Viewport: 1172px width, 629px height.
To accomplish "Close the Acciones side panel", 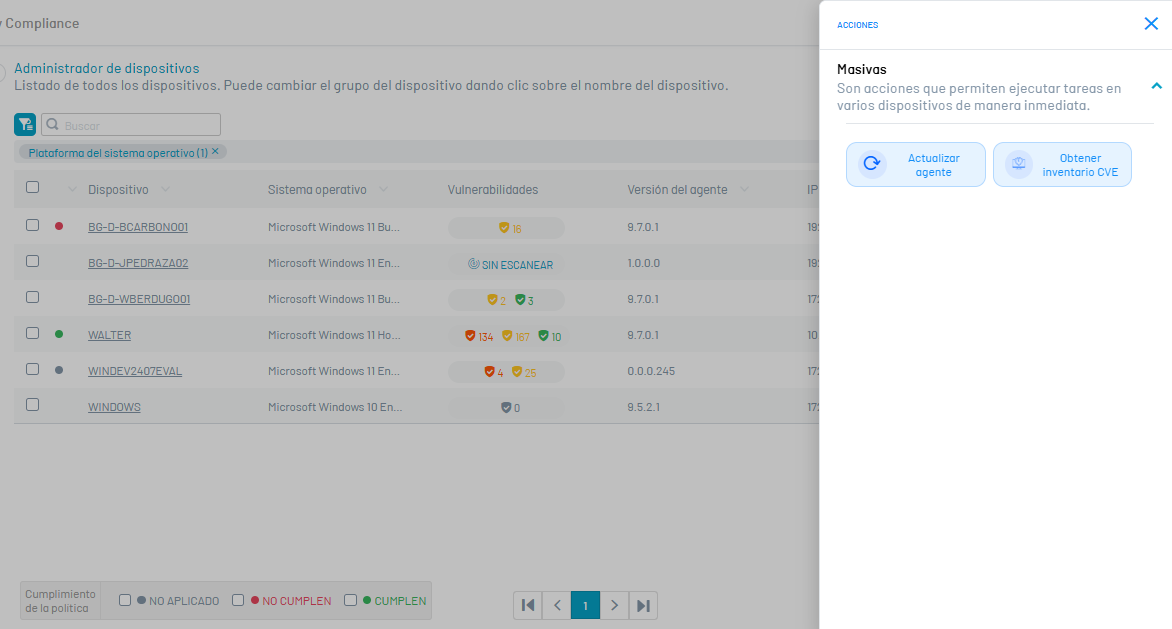I will (x=1151, y=24).
